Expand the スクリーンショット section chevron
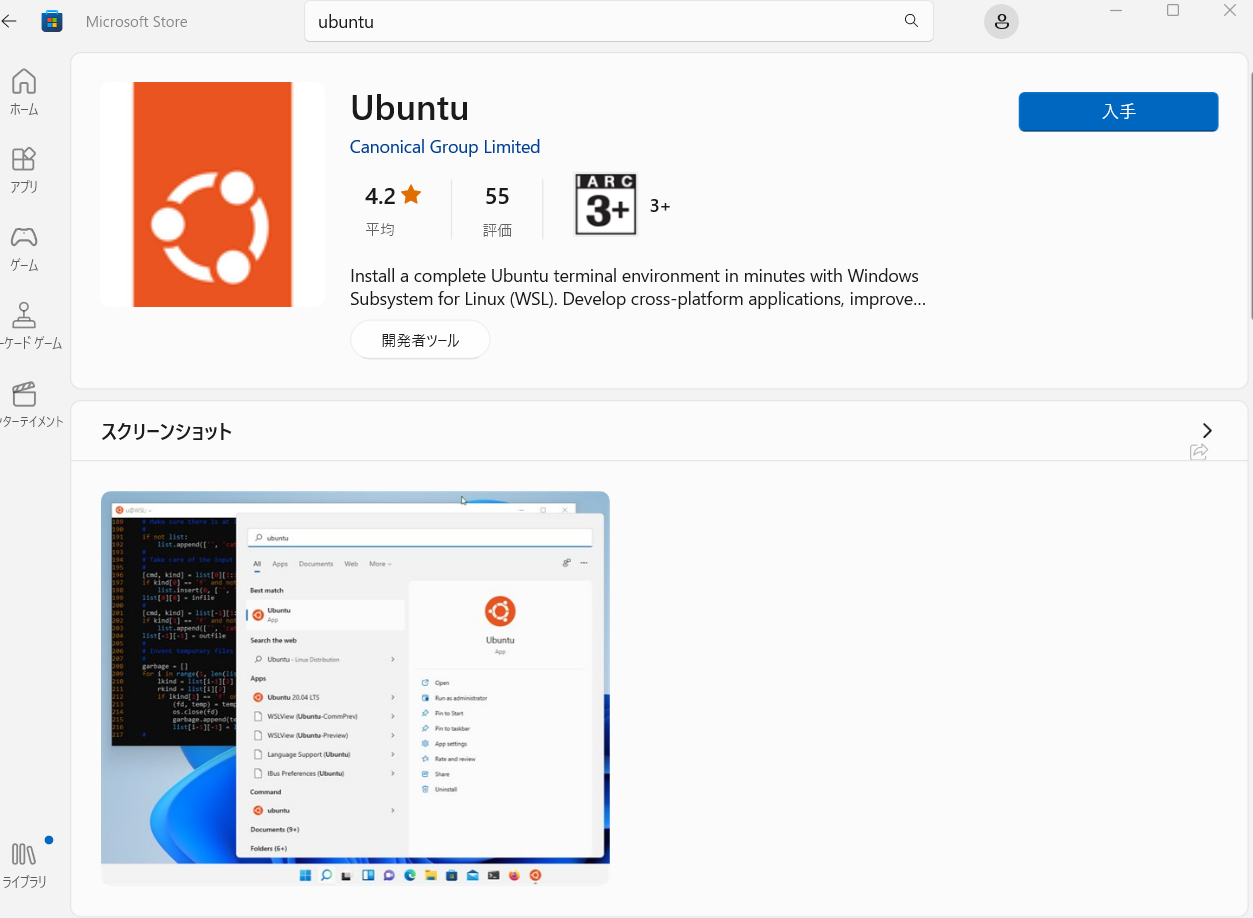 [1207, 430]
